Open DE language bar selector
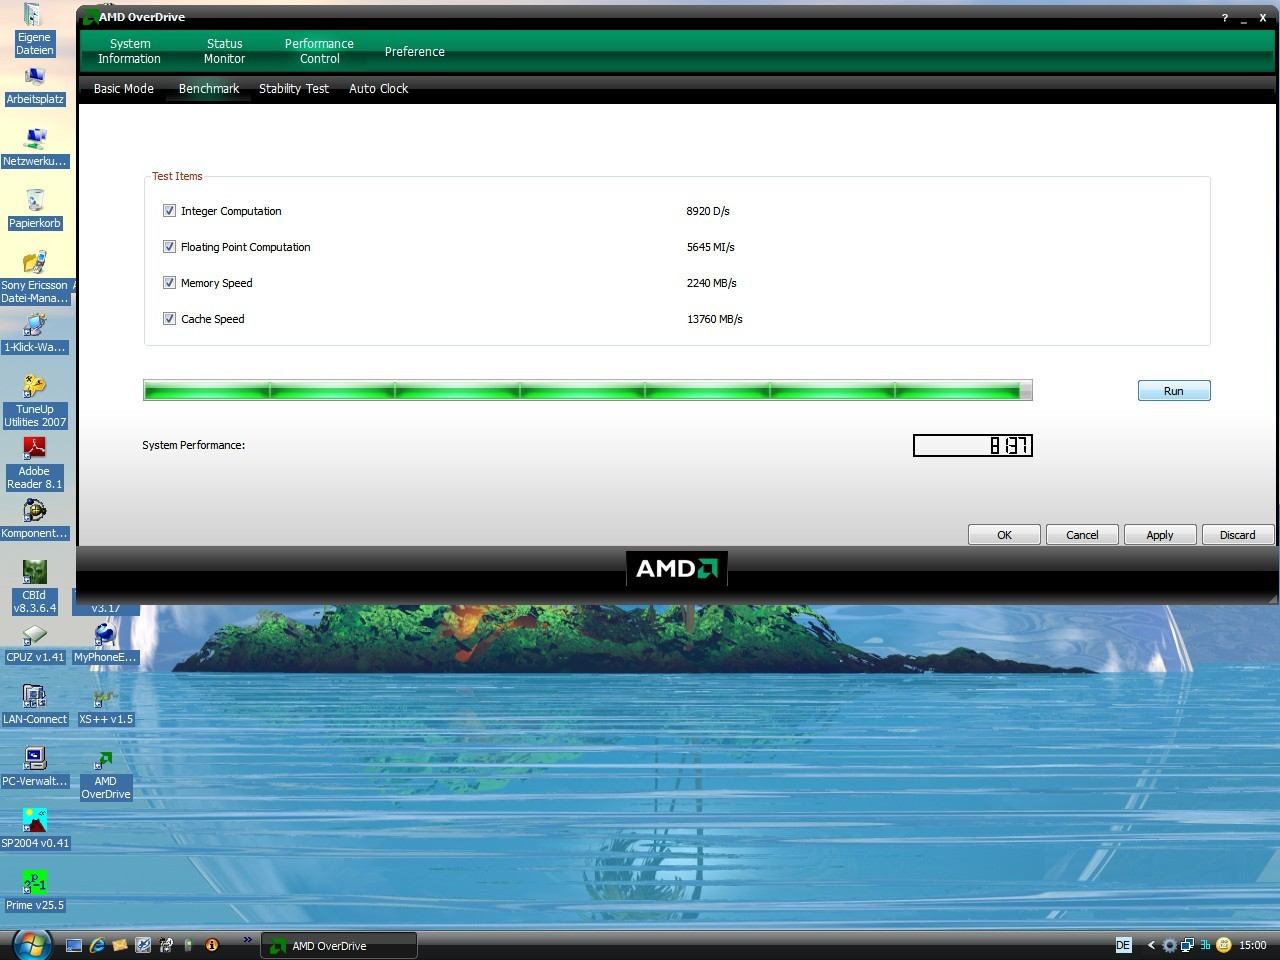1280x960 pixels. point(1123,945)
